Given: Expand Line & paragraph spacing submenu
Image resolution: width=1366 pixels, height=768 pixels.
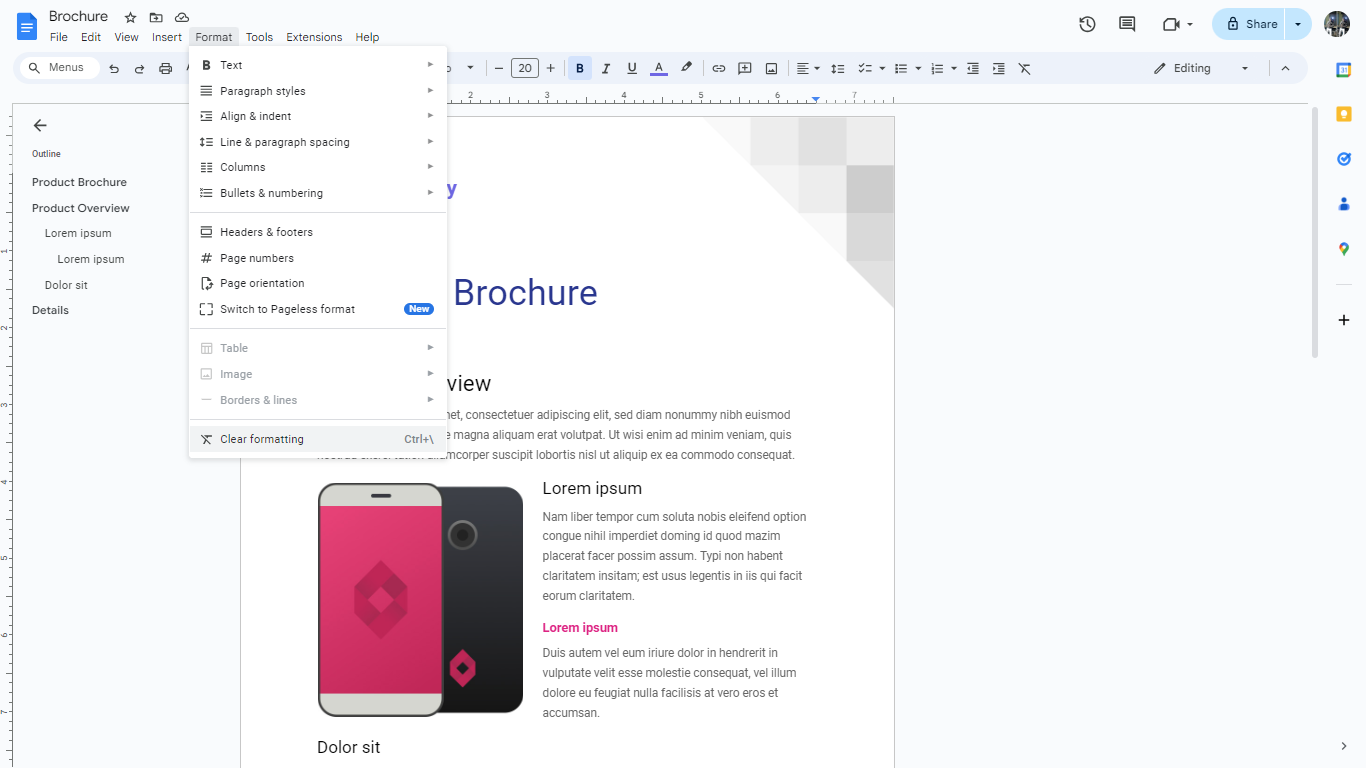Looking at the screenshot, I should click(x=318, y=142).
